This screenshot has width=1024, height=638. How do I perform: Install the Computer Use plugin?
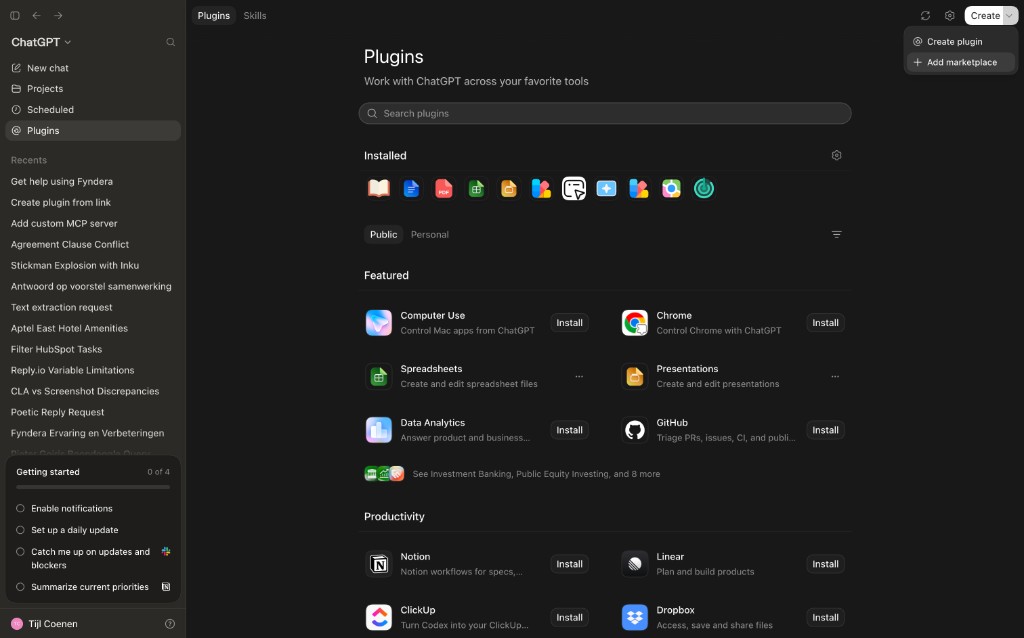tap(569, 323)
